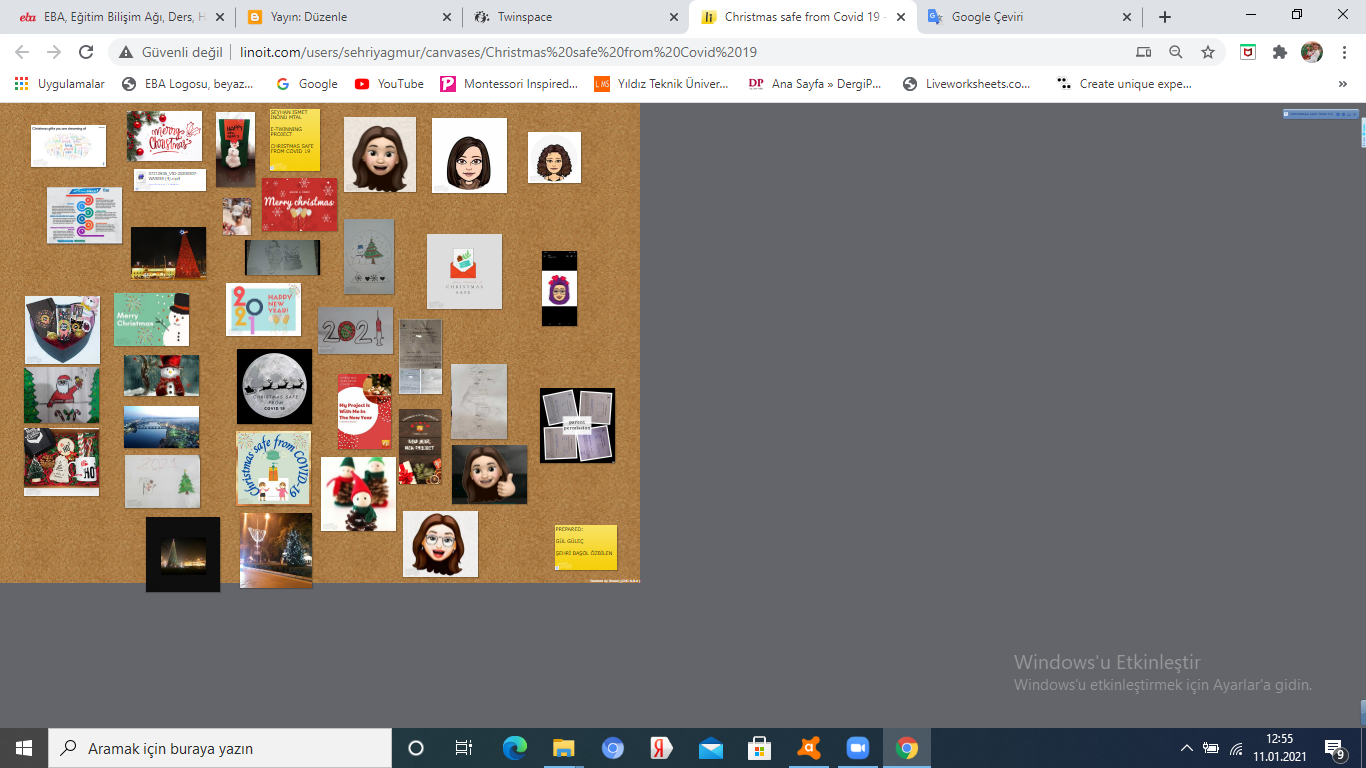Open the pinecone elves photo
1366x768 pixels.
(358, 494)
